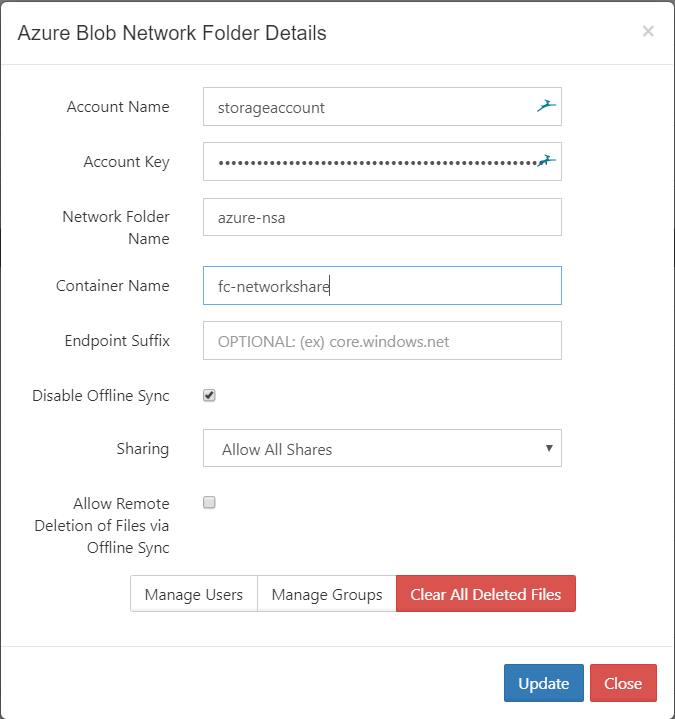Click the Azure Blob Network Folder Details title
675x719 pixels.
pos(172,33)
